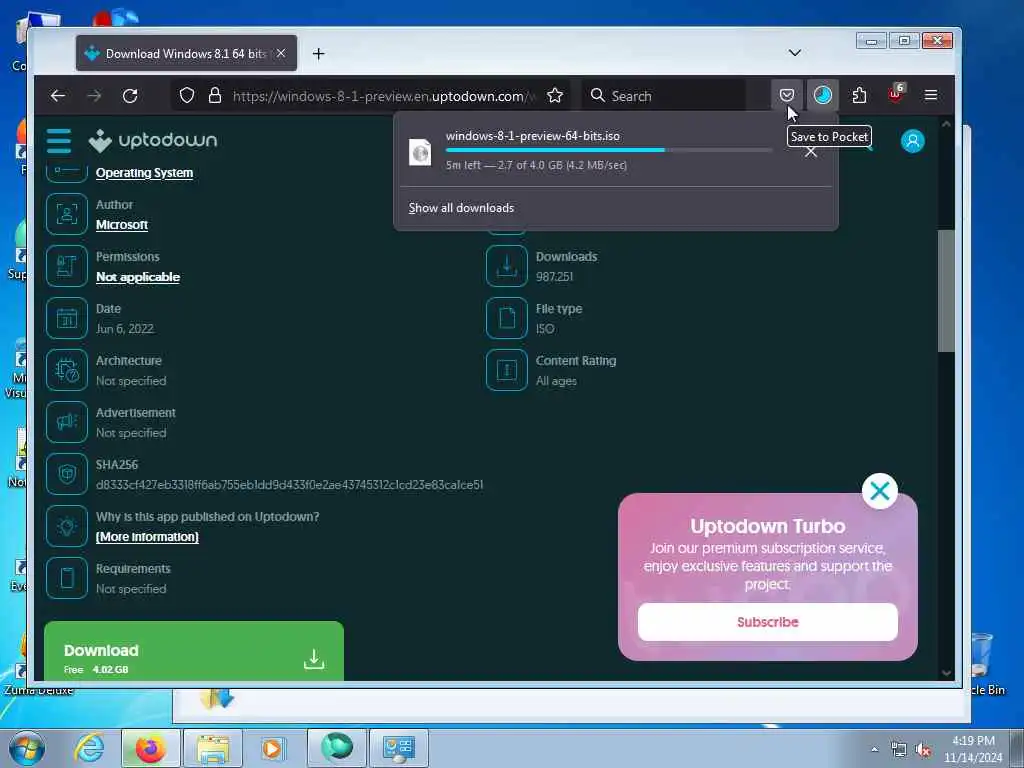
Task: Click the Downloads count icon
Action: pyautogui.click(x=507, y=266)
